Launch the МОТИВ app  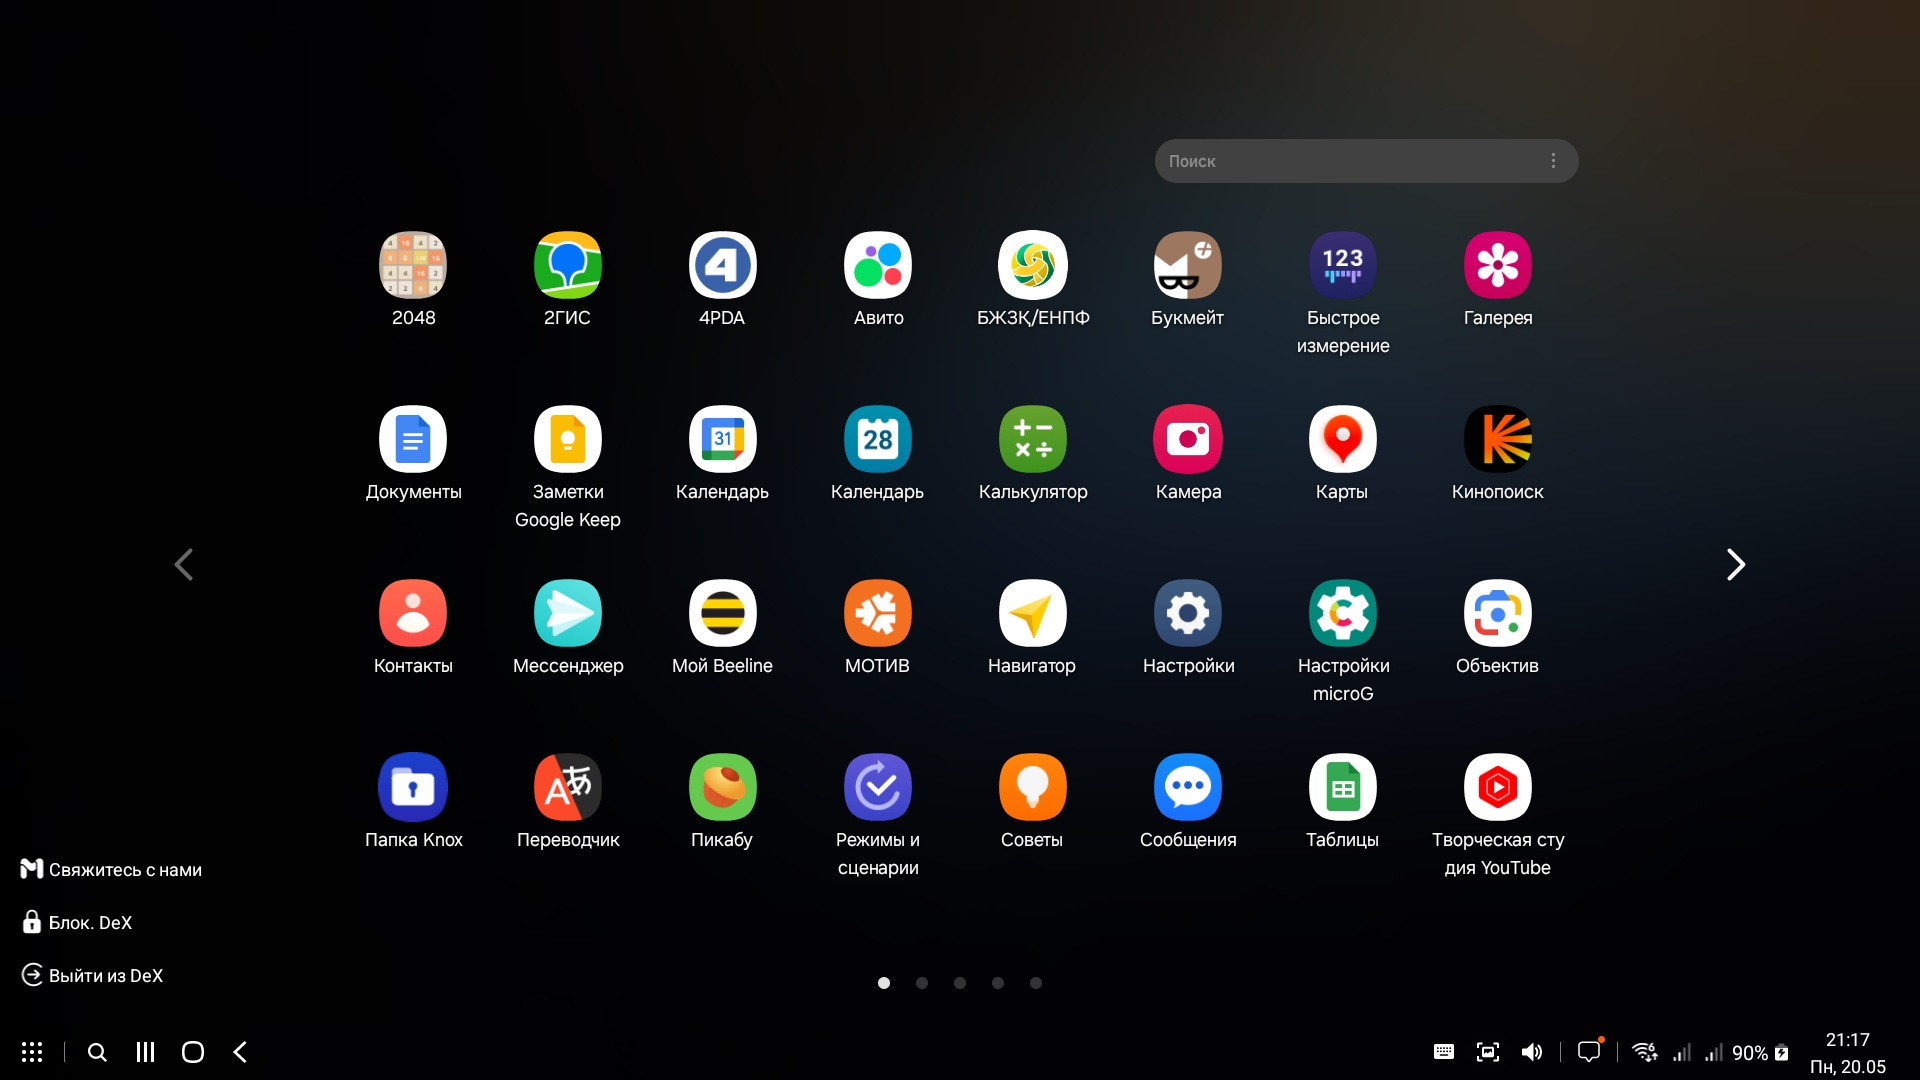coord(878,613)
